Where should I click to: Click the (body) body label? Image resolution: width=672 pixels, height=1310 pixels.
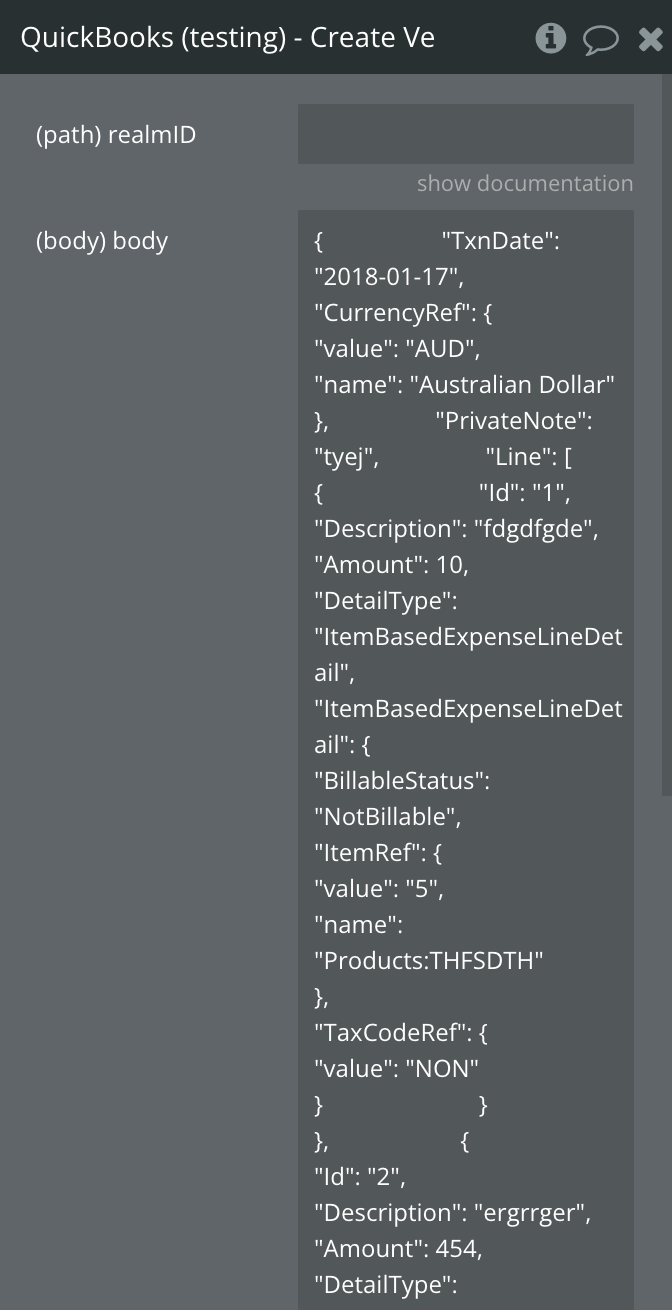point(102,241)
